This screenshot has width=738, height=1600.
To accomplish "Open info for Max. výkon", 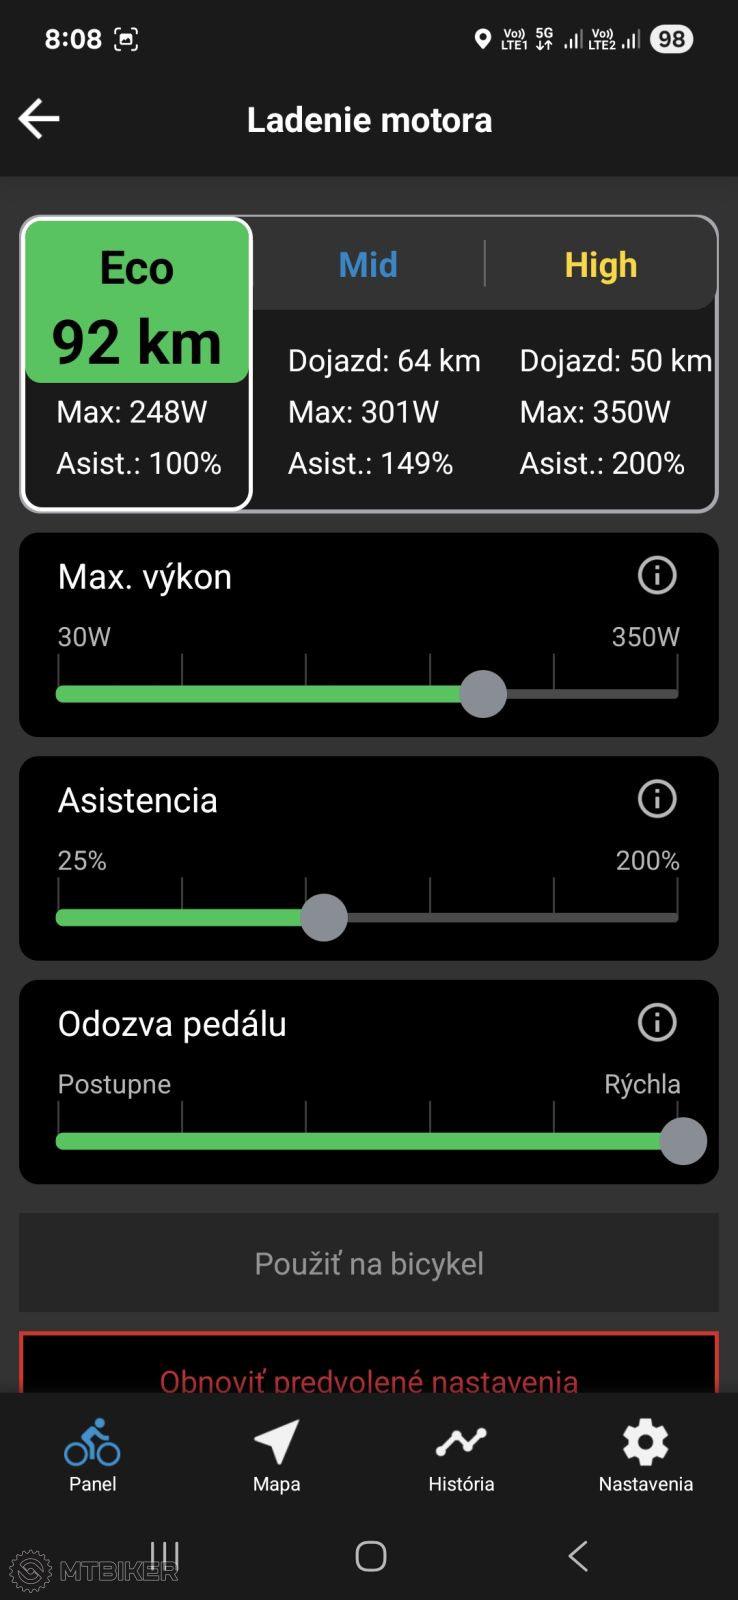I will (x=657, y=576).
